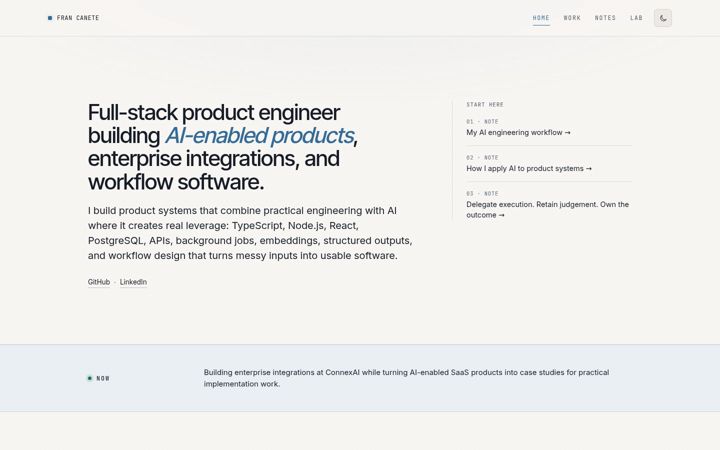Open 'How I apply AI to product systems' note
Screen dimensions: 720x450
[x=529, y=169]
